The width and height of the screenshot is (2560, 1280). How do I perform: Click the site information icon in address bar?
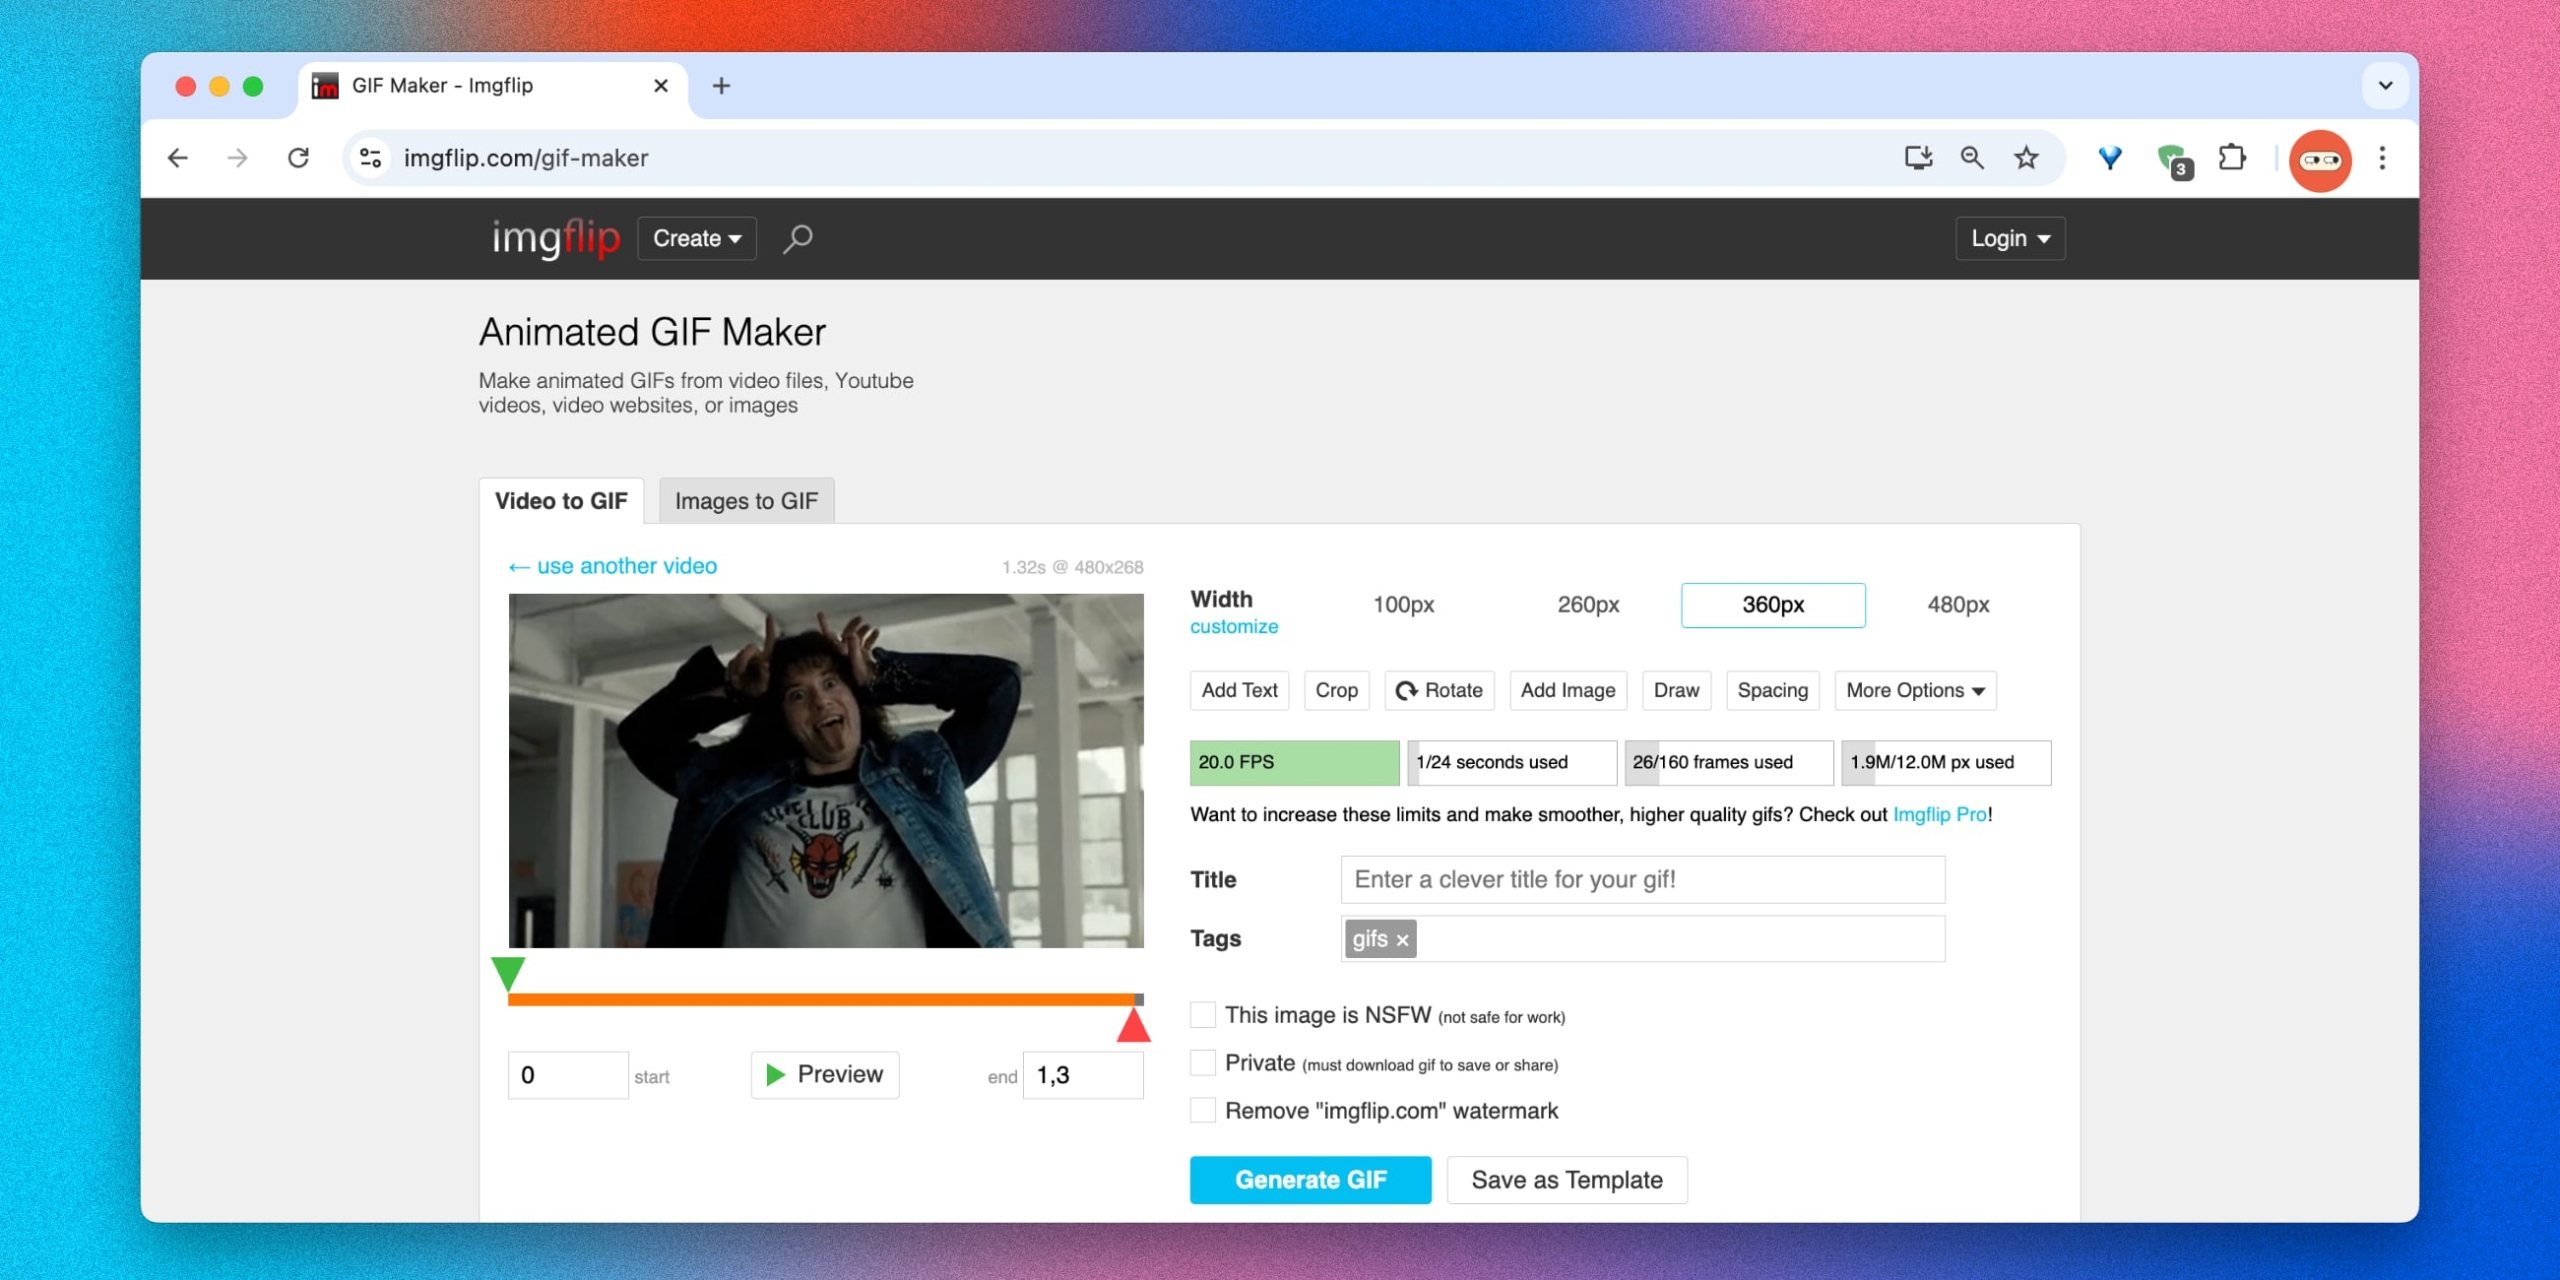coord(371,158)
